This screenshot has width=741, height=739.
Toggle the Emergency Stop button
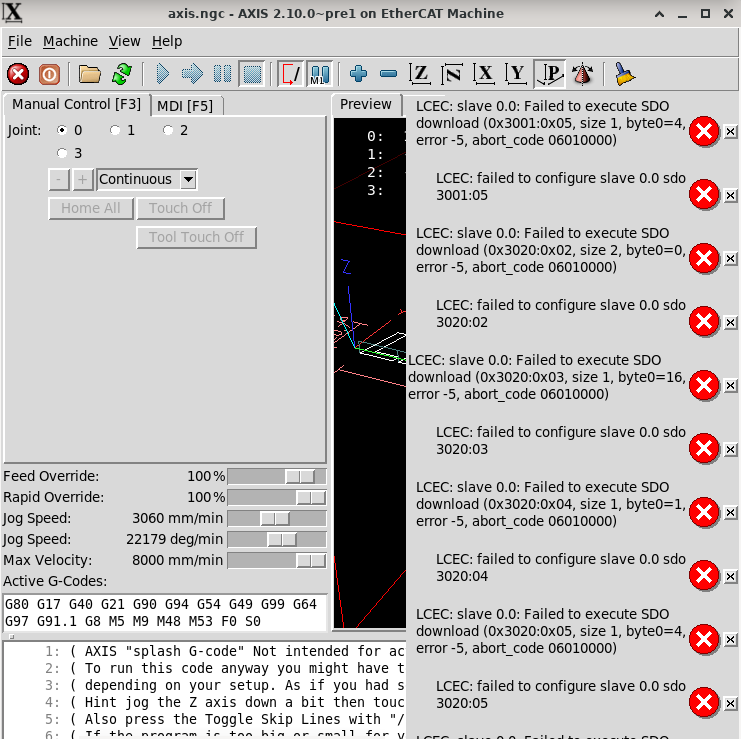(x=18, y=74)
